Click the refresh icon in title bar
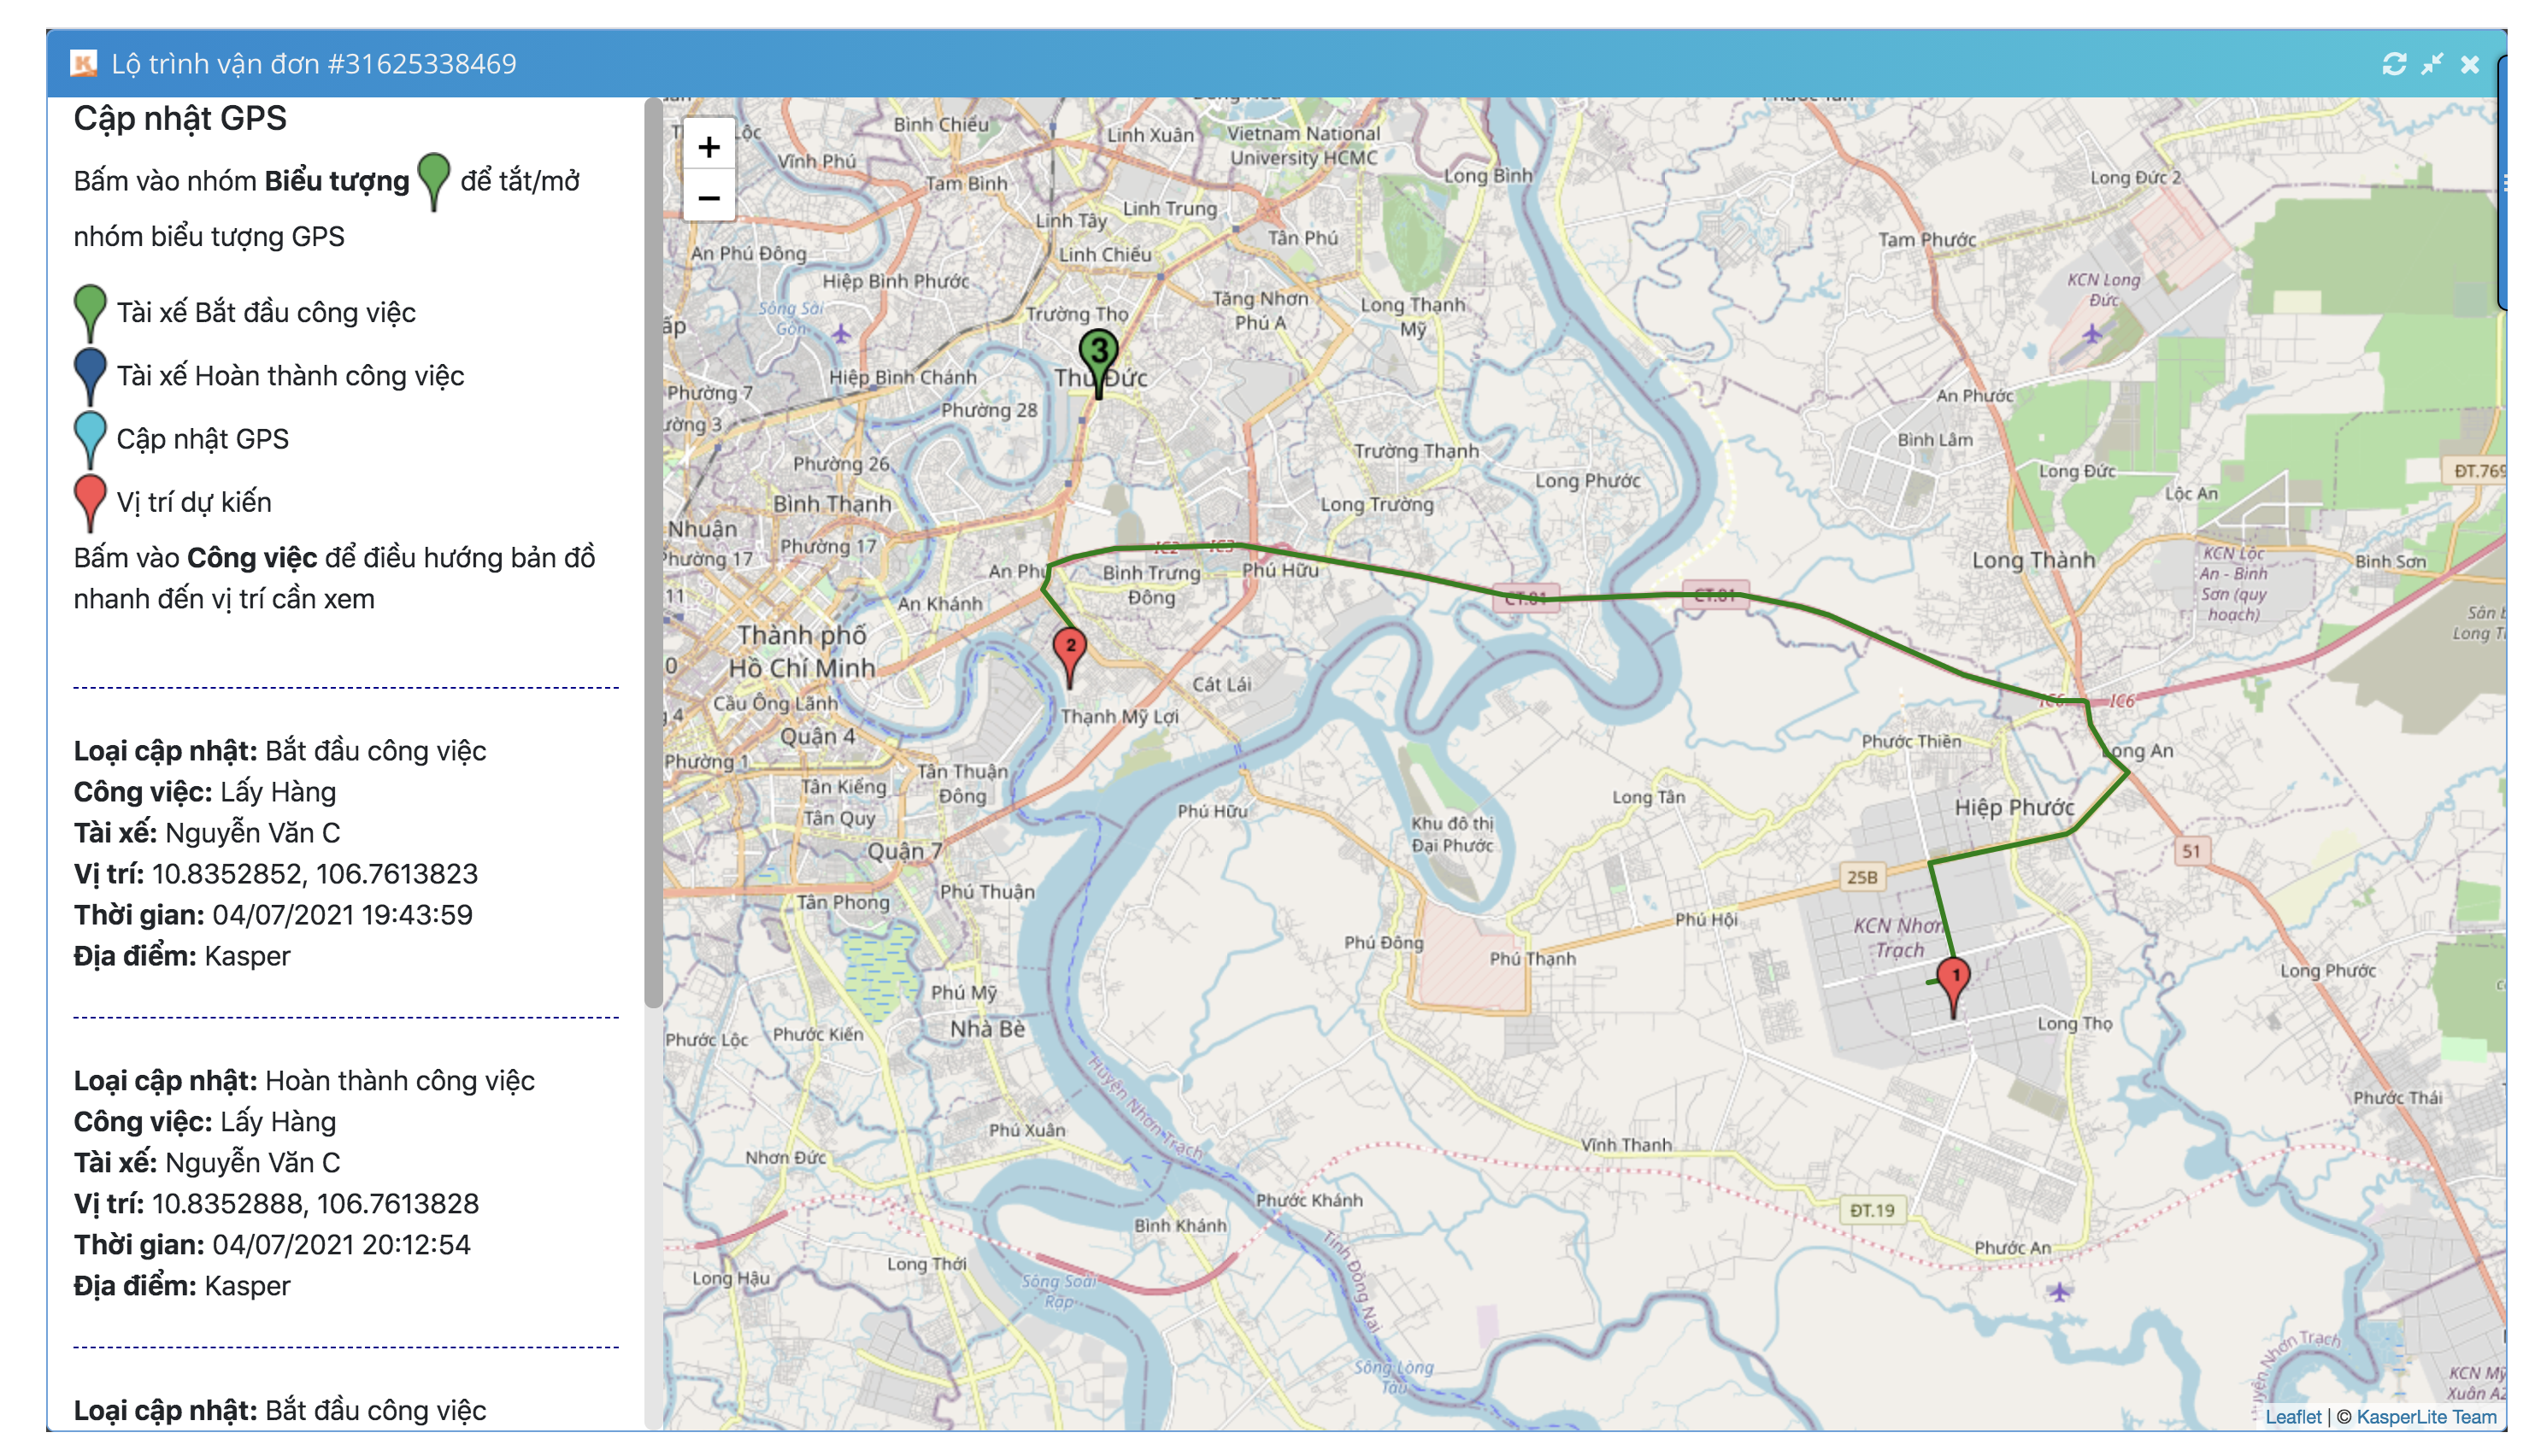This screenshot has height=1456, width=2535. click(x=2394, y=64)
